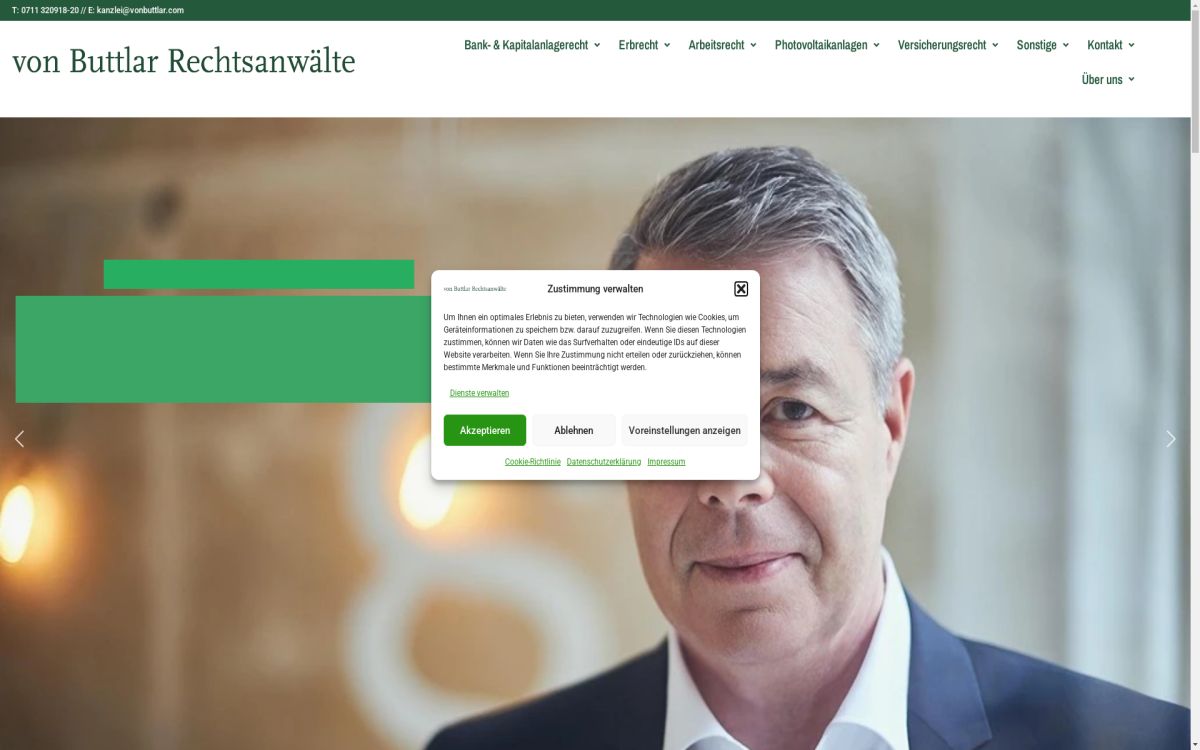Open the Kontakt menu
The image size is (1200, 750).
pyautogui.click(x=1111, y=45)
